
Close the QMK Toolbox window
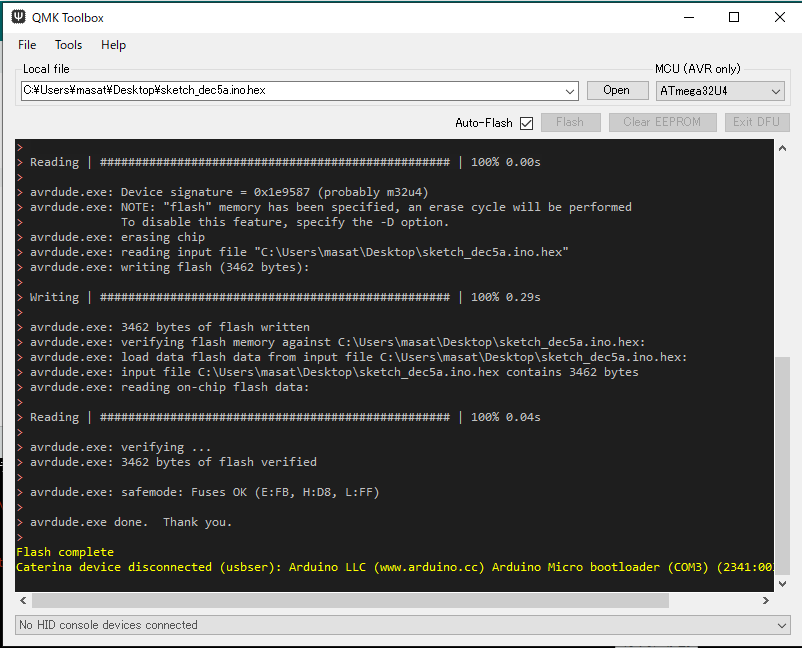[779, 17]
